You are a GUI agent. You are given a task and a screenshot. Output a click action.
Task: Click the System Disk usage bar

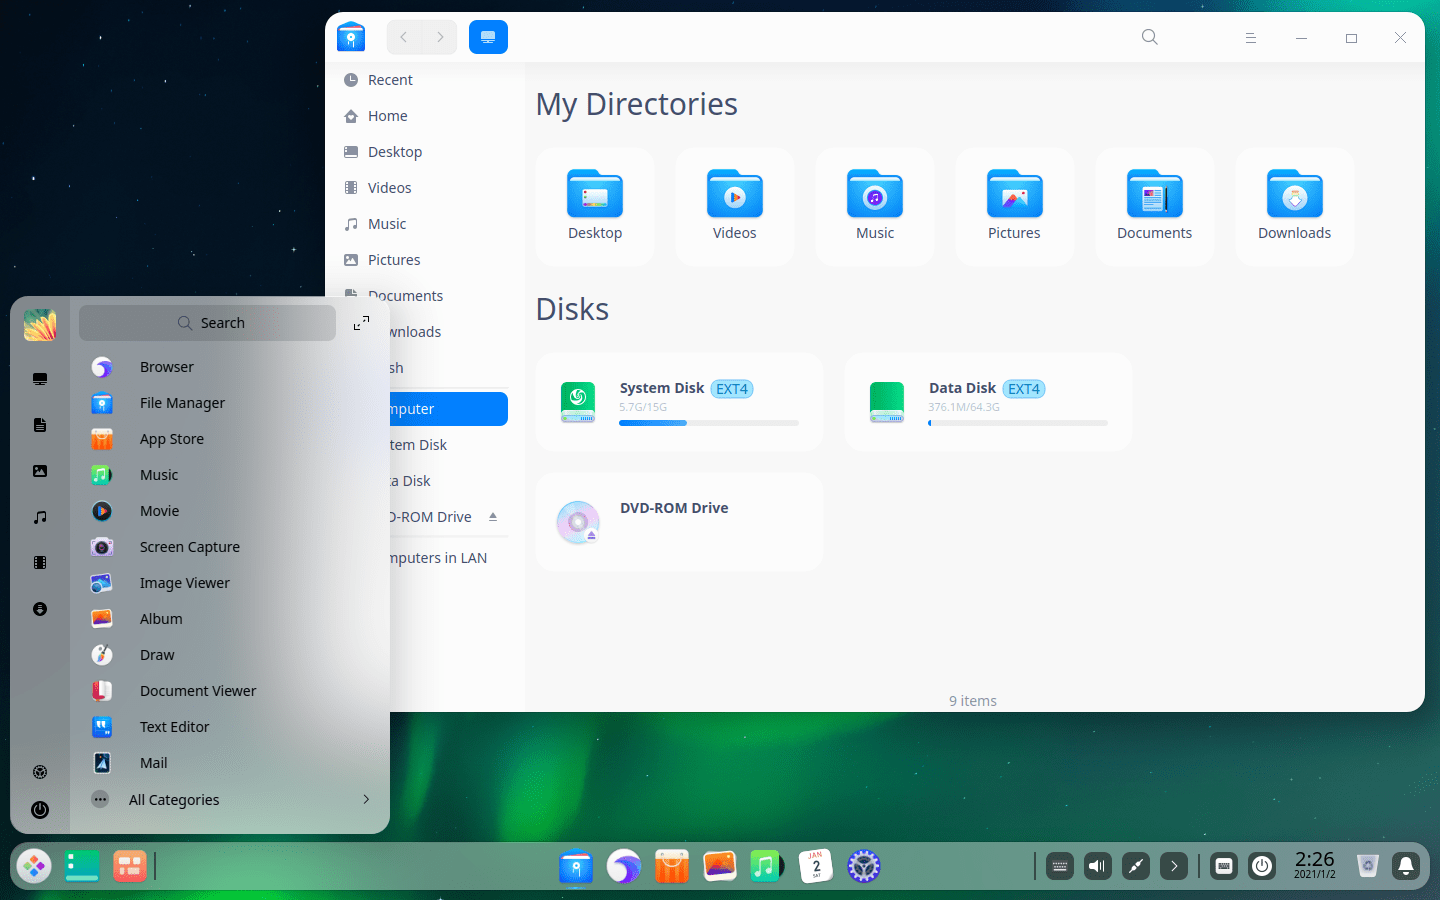coord(708,423)
